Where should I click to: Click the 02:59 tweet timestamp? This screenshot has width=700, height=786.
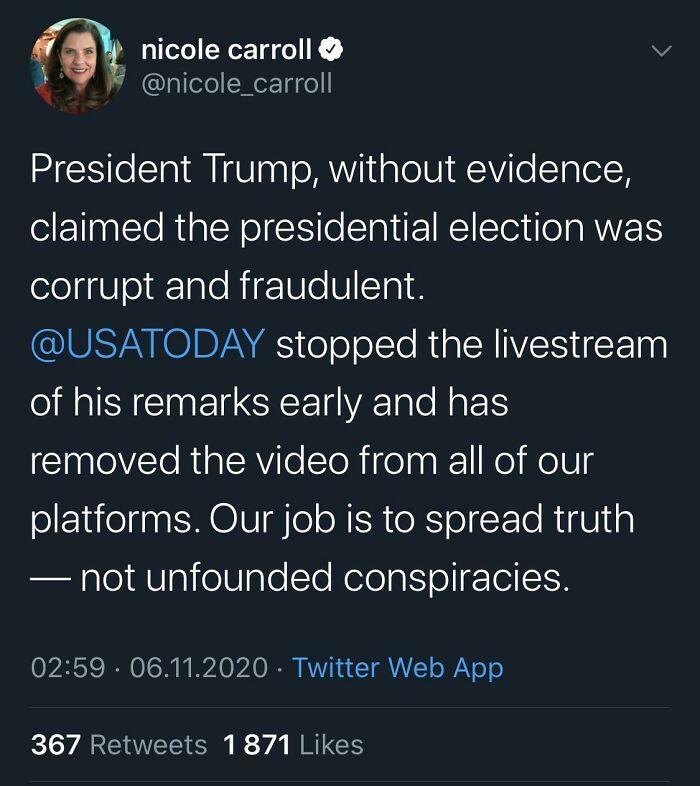(x=67, y=667)
